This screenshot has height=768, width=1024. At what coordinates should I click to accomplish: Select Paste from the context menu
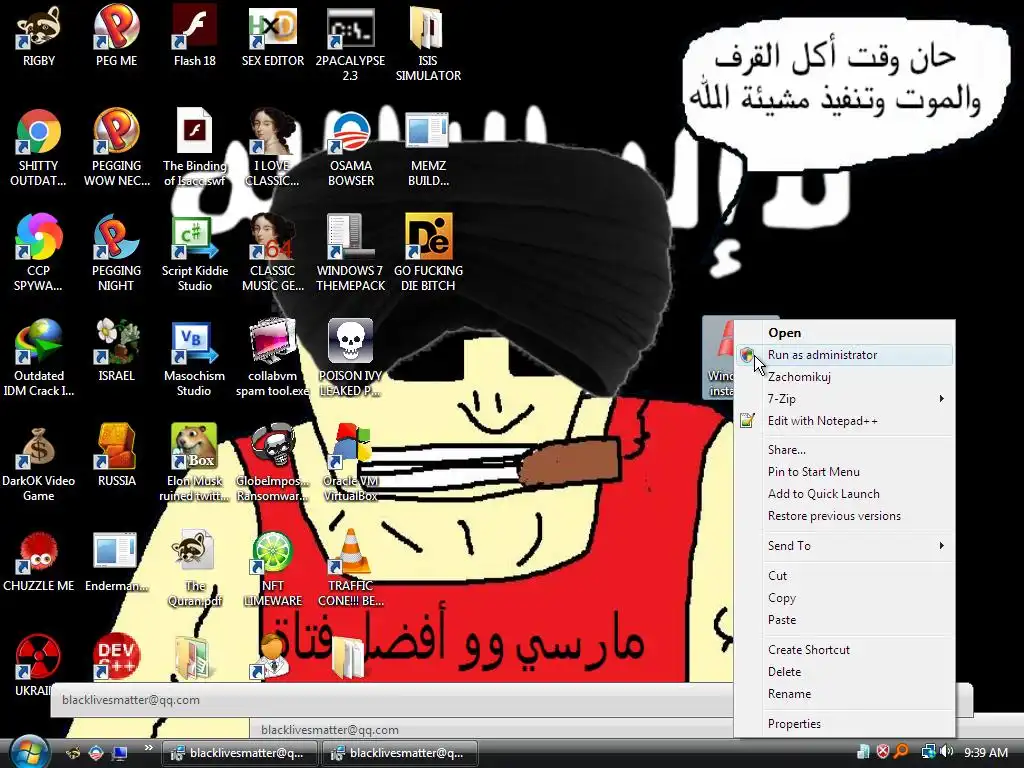coord(844,620)
